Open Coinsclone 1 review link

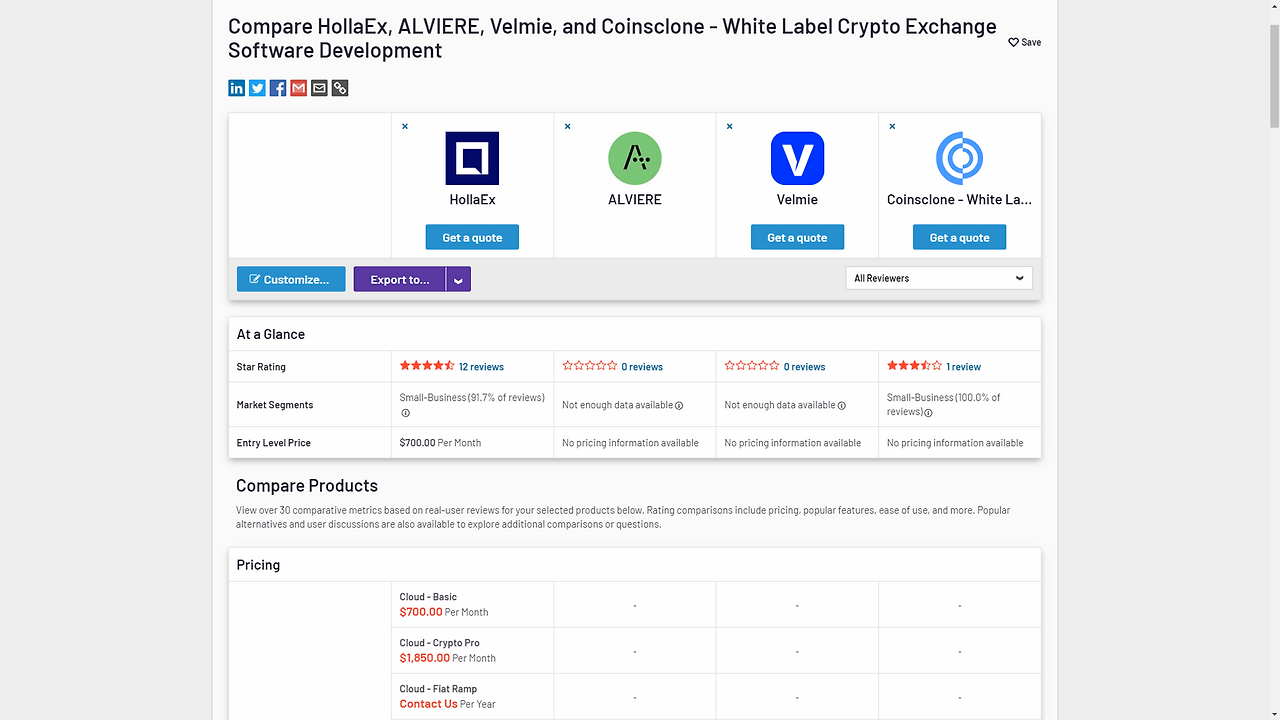[x=964, y=367]
